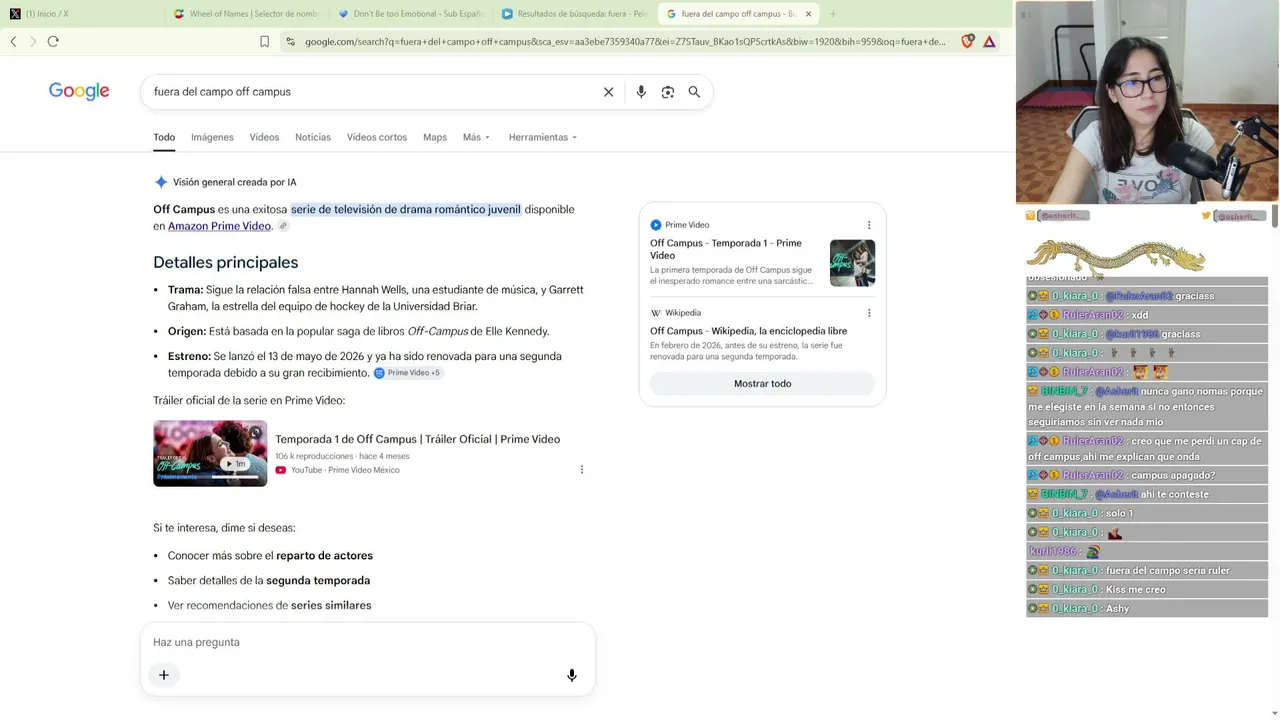
Task: Click the 'series similares' suggestion text
Action: (x=331, y=605)
